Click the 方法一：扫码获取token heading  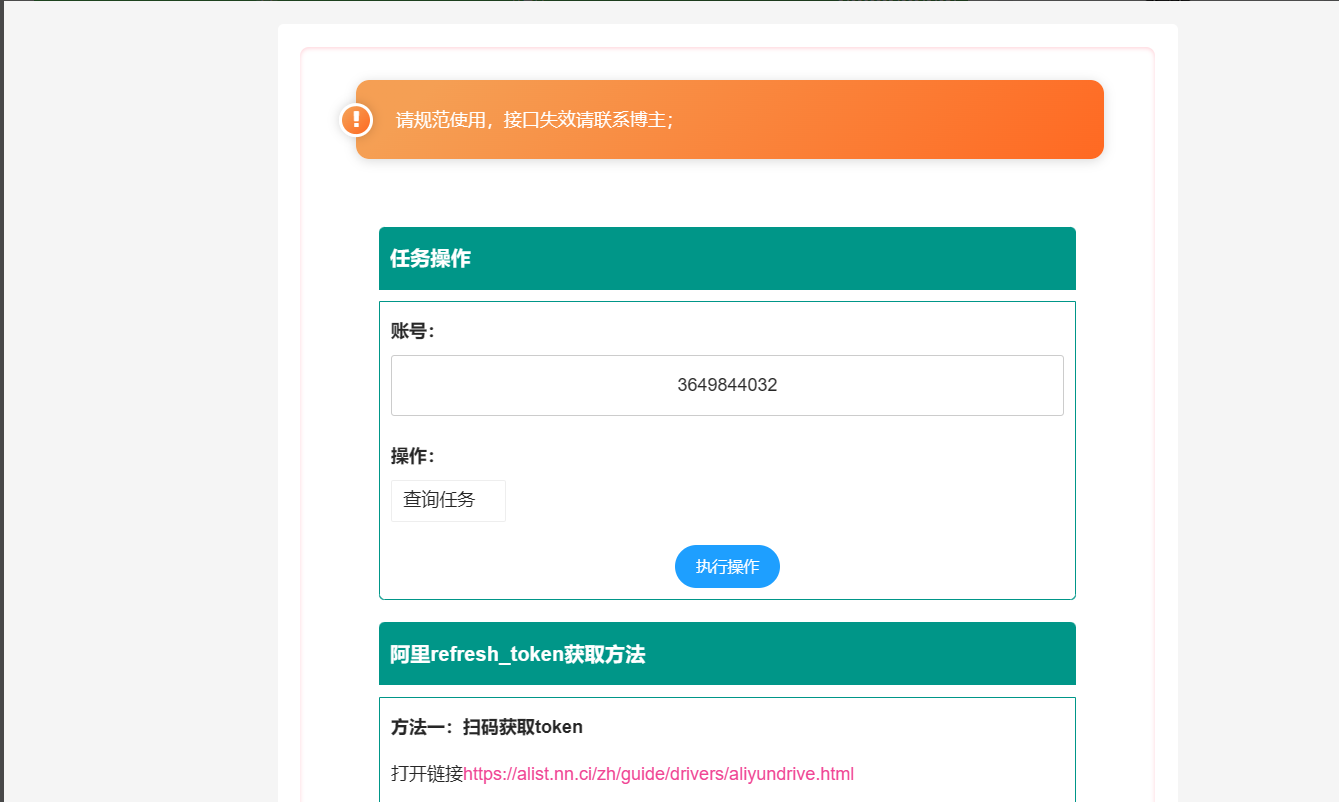click(487, 727)
